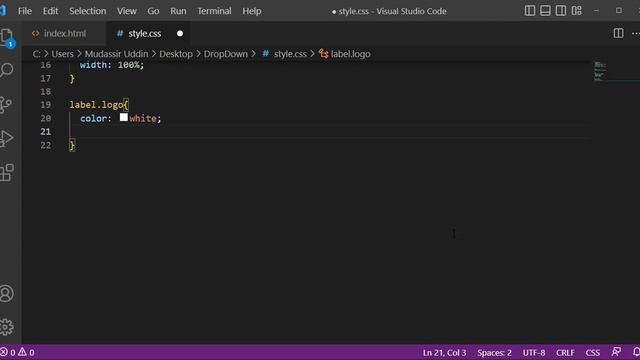Change language mode via CSS
Screen dimensions: 640x360
tap(593, 352)
